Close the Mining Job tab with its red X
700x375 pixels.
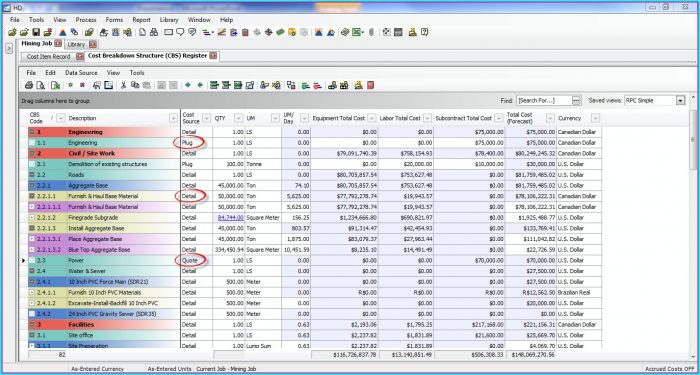58,44
